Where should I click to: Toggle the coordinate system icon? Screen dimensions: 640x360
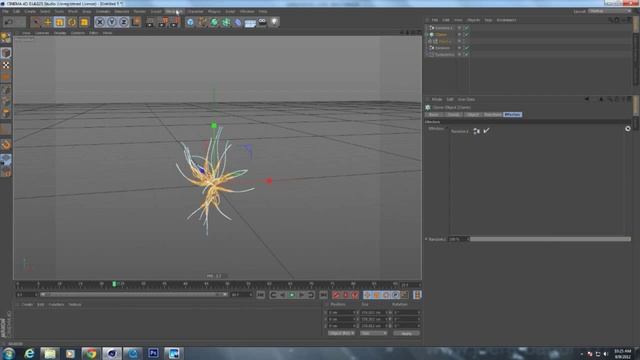pos(136,22)
